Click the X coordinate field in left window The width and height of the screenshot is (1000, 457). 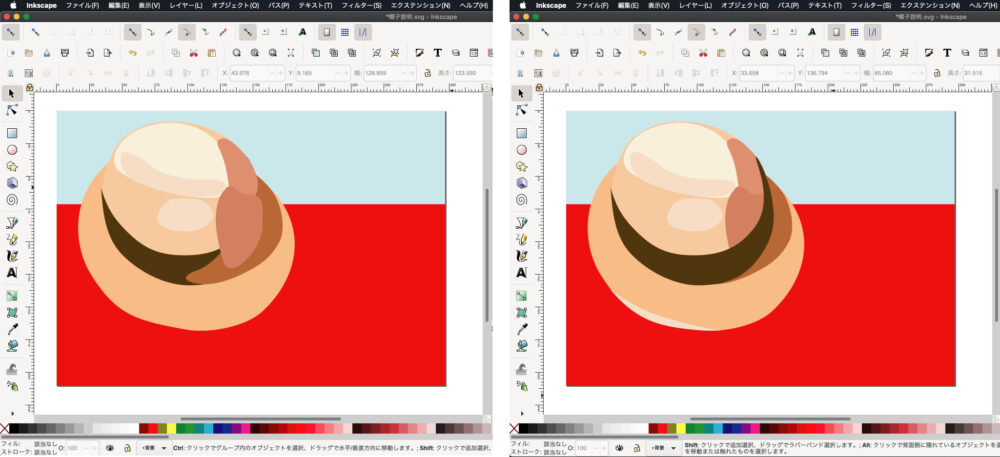[243, 72]
